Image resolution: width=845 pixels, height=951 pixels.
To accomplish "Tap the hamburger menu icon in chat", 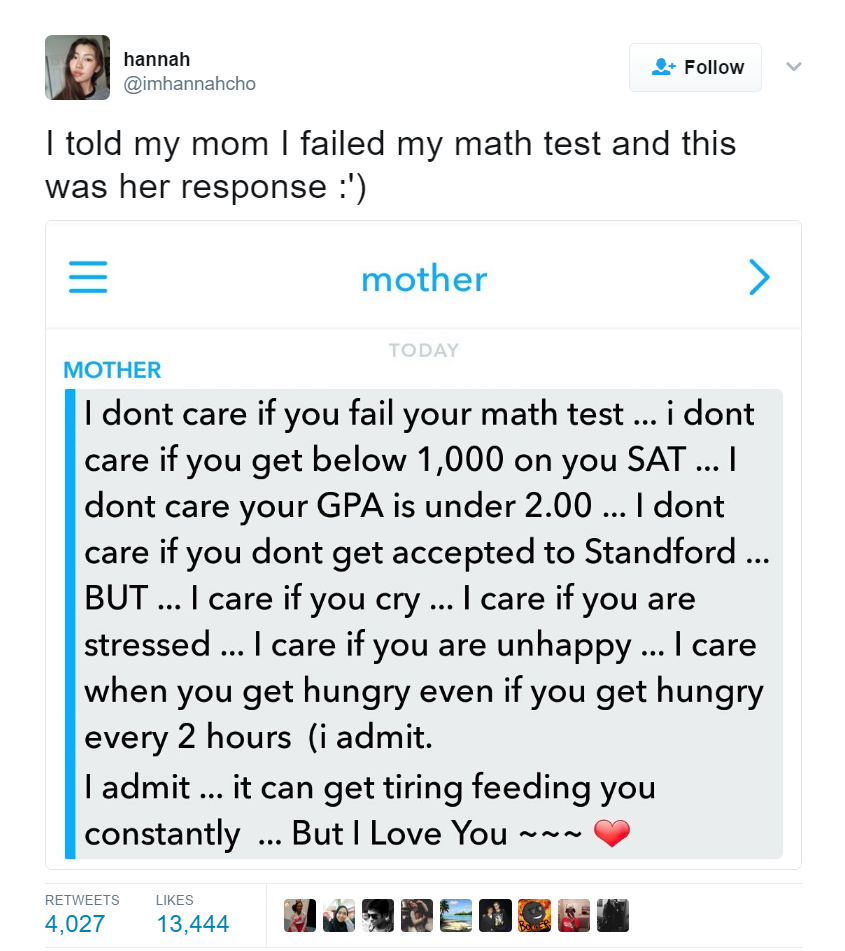I will 88,278.
